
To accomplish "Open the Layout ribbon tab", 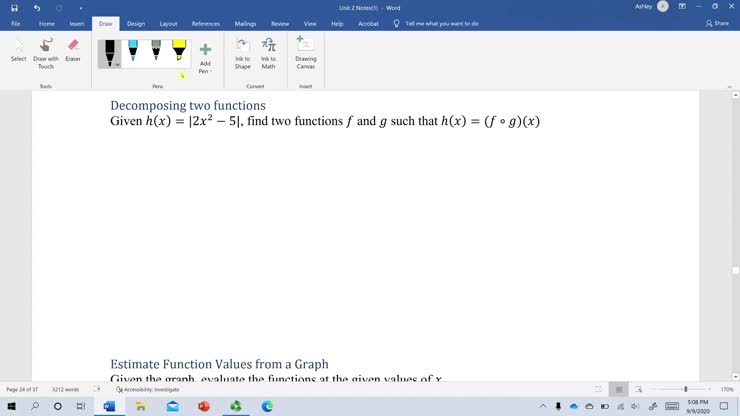I will (x=168, y=24).
